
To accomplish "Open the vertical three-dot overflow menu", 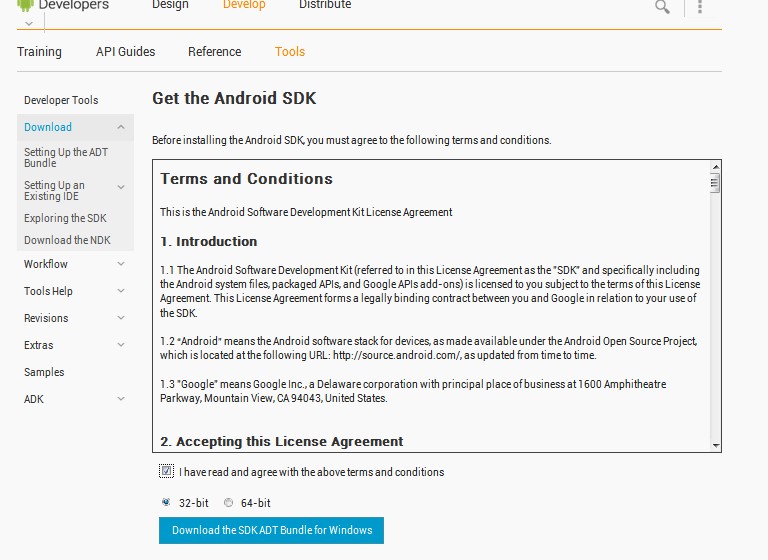I will 700,6.
